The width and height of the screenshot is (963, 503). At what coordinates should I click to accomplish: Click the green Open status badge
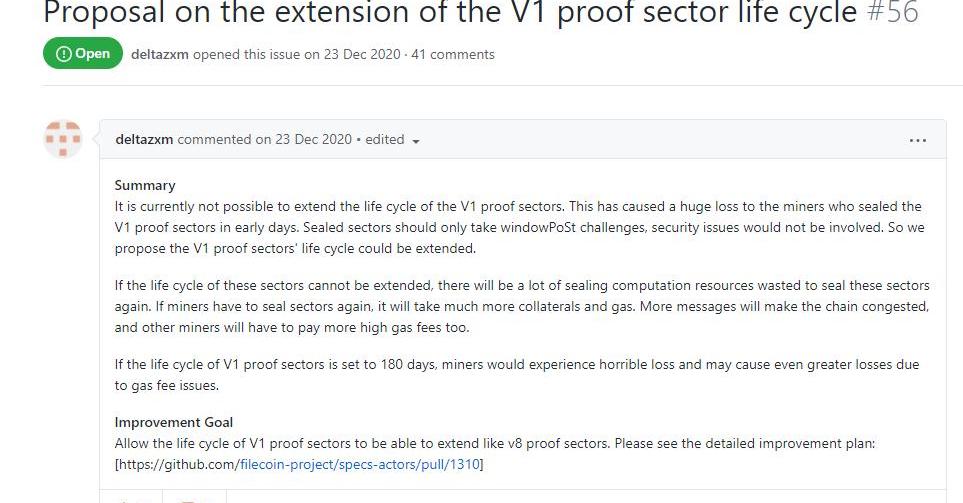click(83, 54)
